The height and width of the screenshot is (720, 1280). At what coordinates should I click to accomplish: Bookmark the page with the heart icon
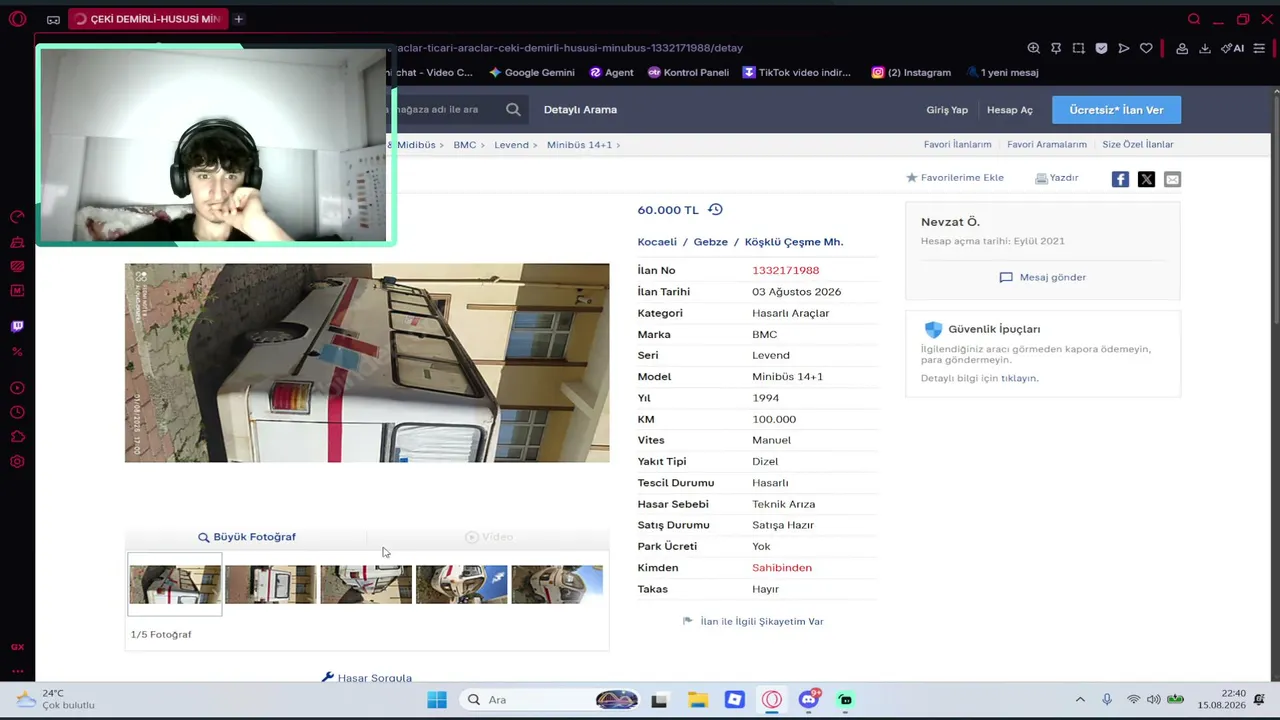click(x=1146, y=48)
